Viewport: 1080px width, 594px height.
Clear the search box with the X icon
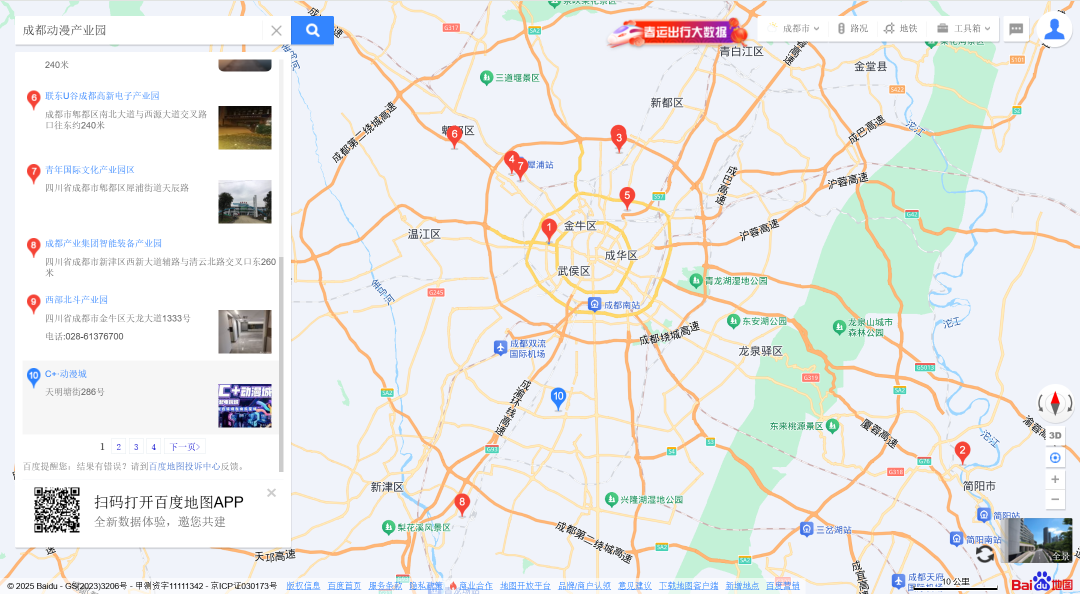[x=276, y=30]
